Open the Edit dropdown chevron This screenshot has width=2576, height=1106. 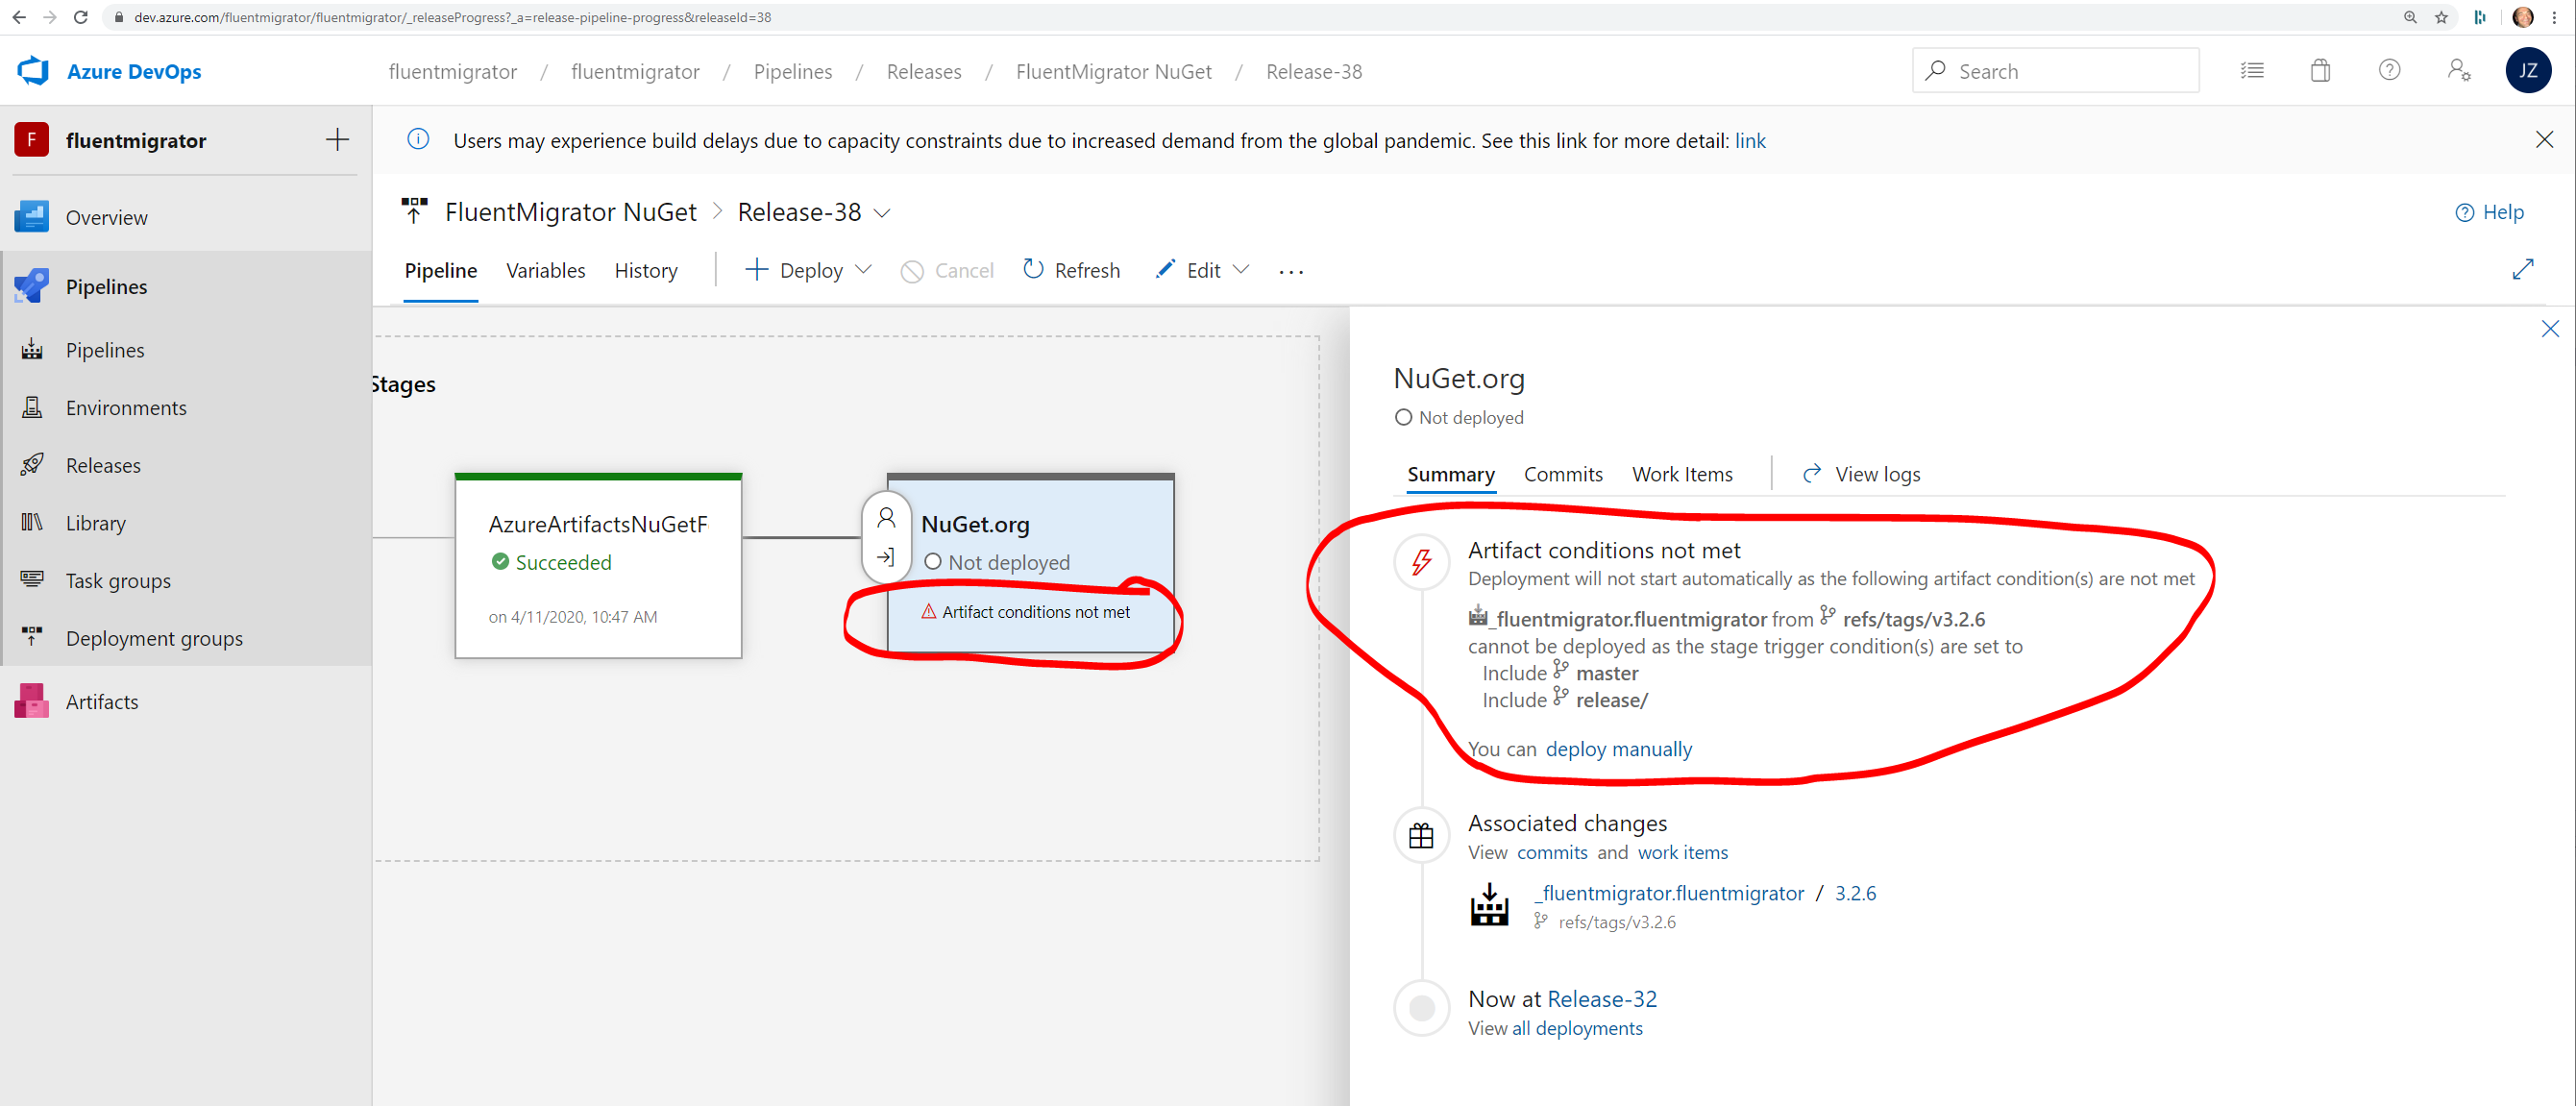[x=1241, y=270]
